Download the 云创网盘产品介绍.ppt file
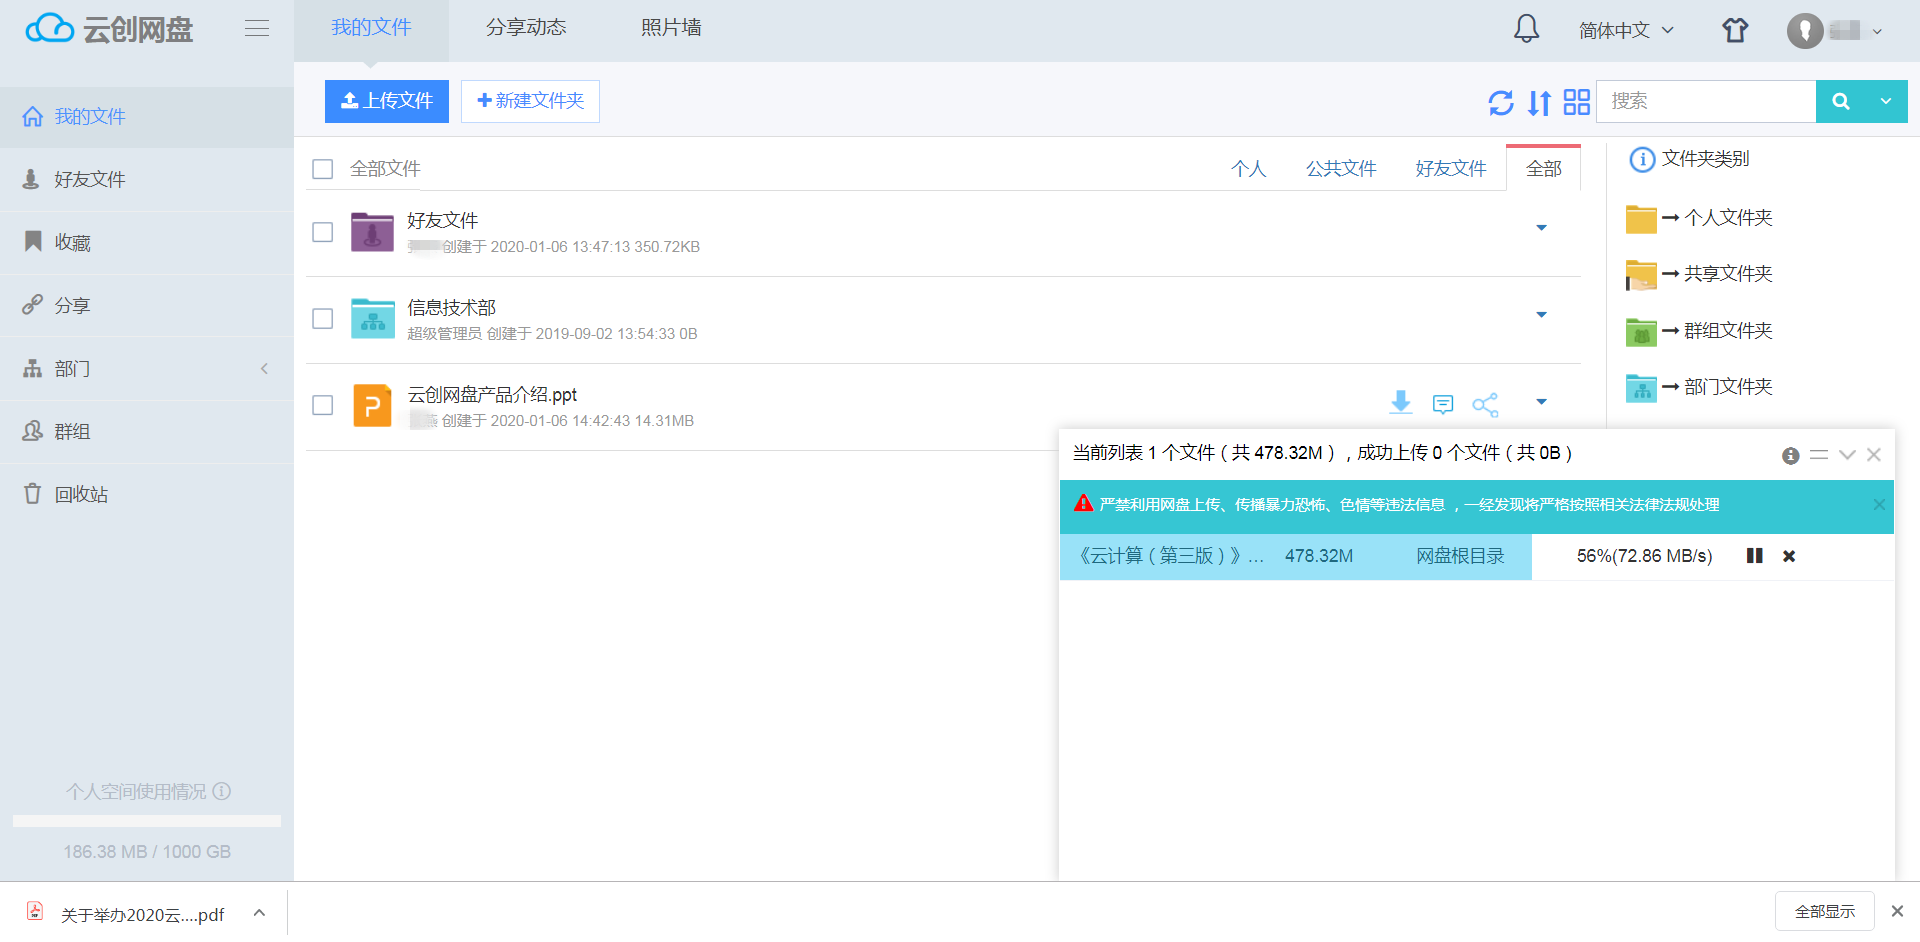The height and width of the screenshot is (942, 1920). [x=1400, y=403]
